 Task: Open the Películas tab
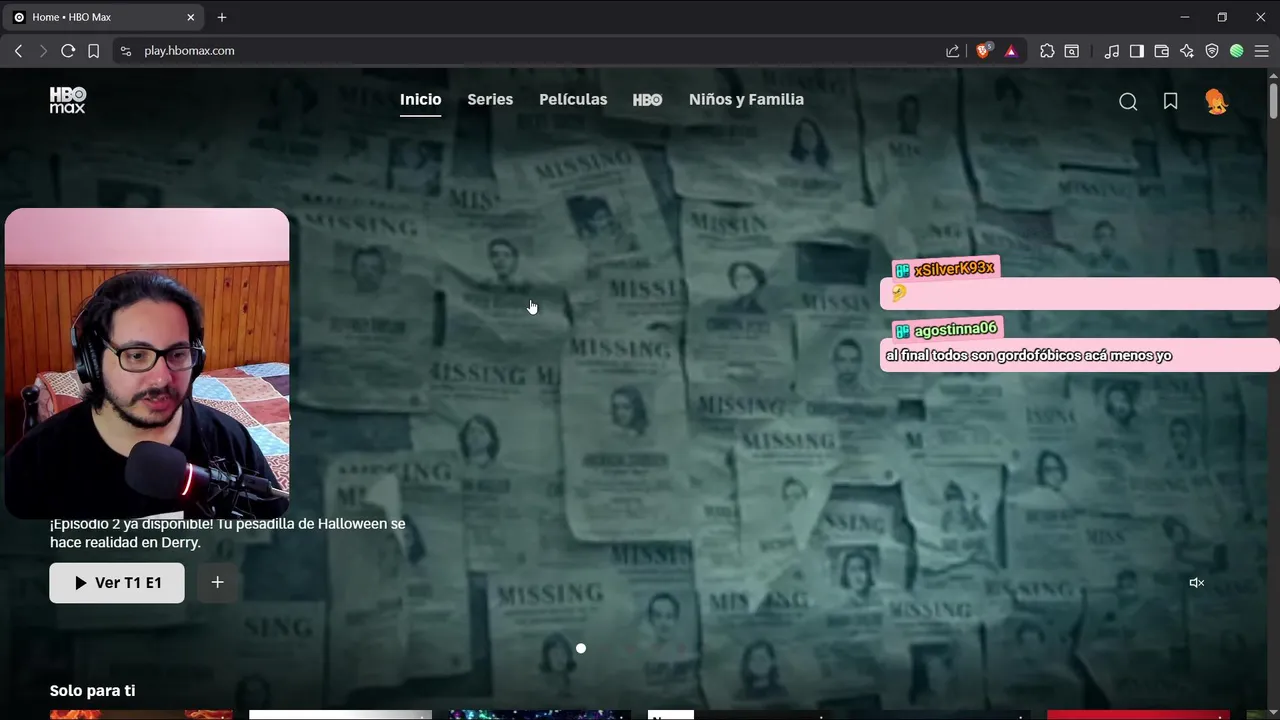tap(573, 99)
